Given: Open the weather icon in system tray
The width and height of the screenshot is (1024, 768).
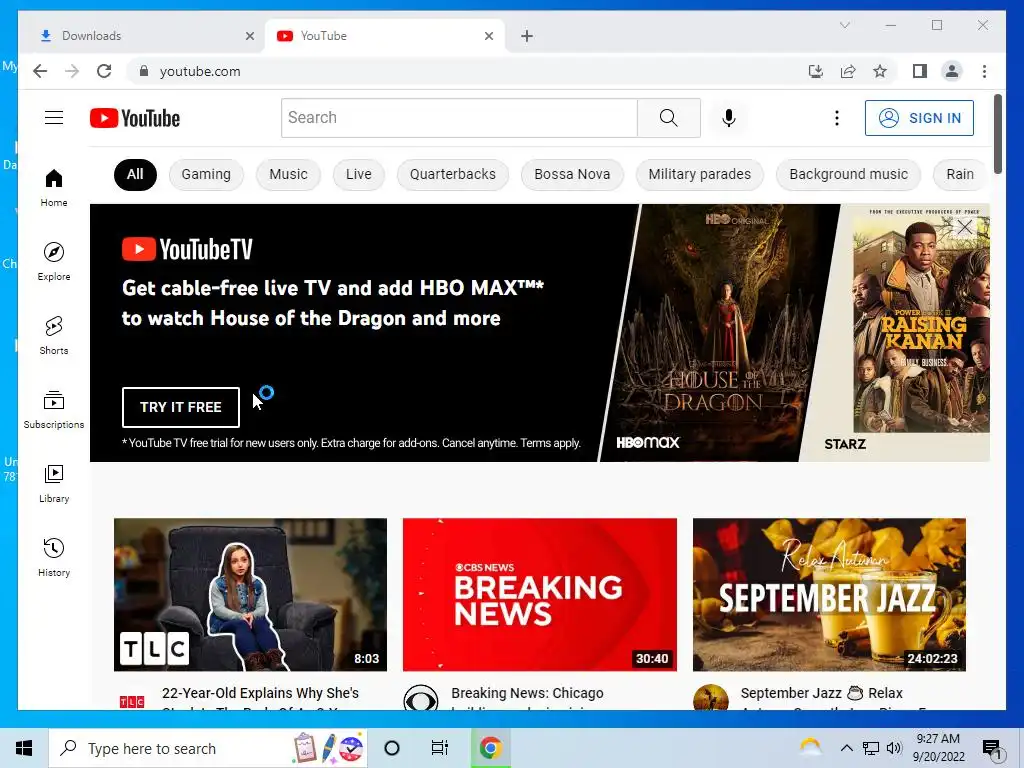Looking at the screenshot, I should point(810,748).
